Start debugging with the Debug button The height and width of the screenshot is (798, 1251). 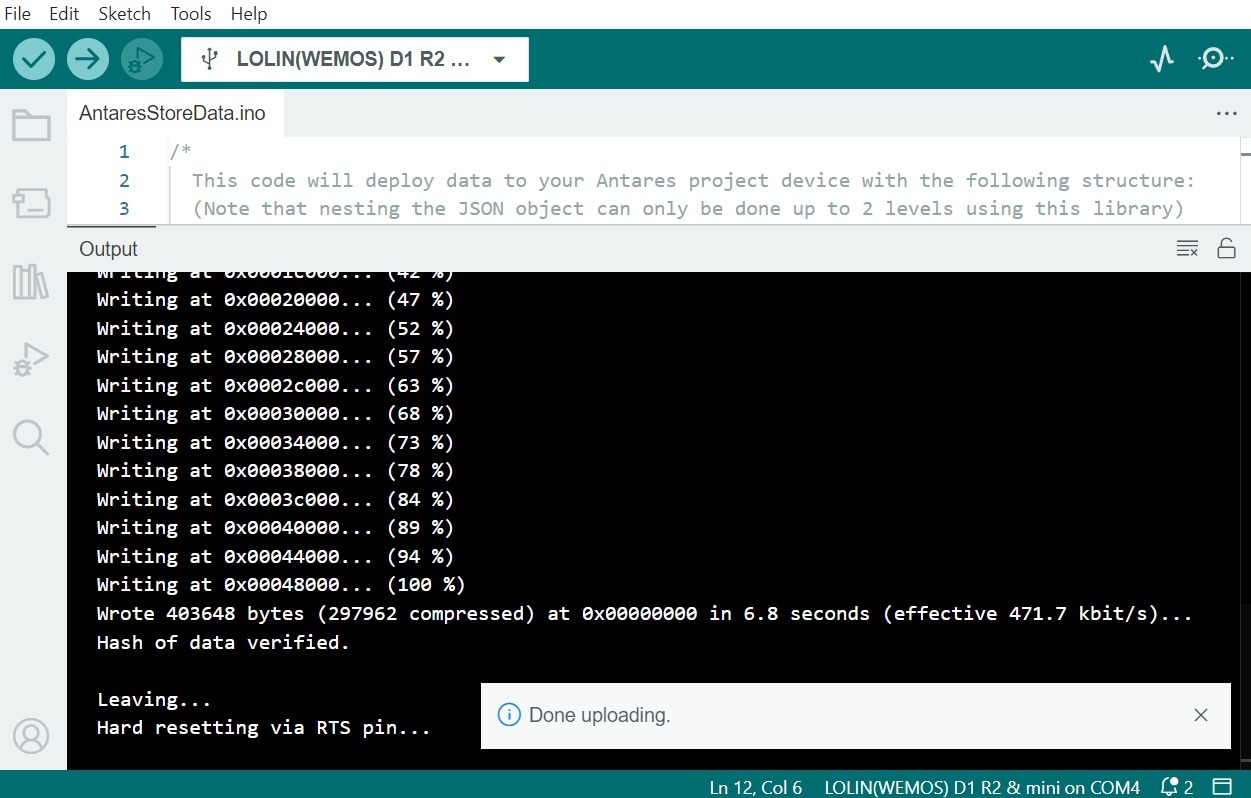pyautogui.click(x=142, y=59)
